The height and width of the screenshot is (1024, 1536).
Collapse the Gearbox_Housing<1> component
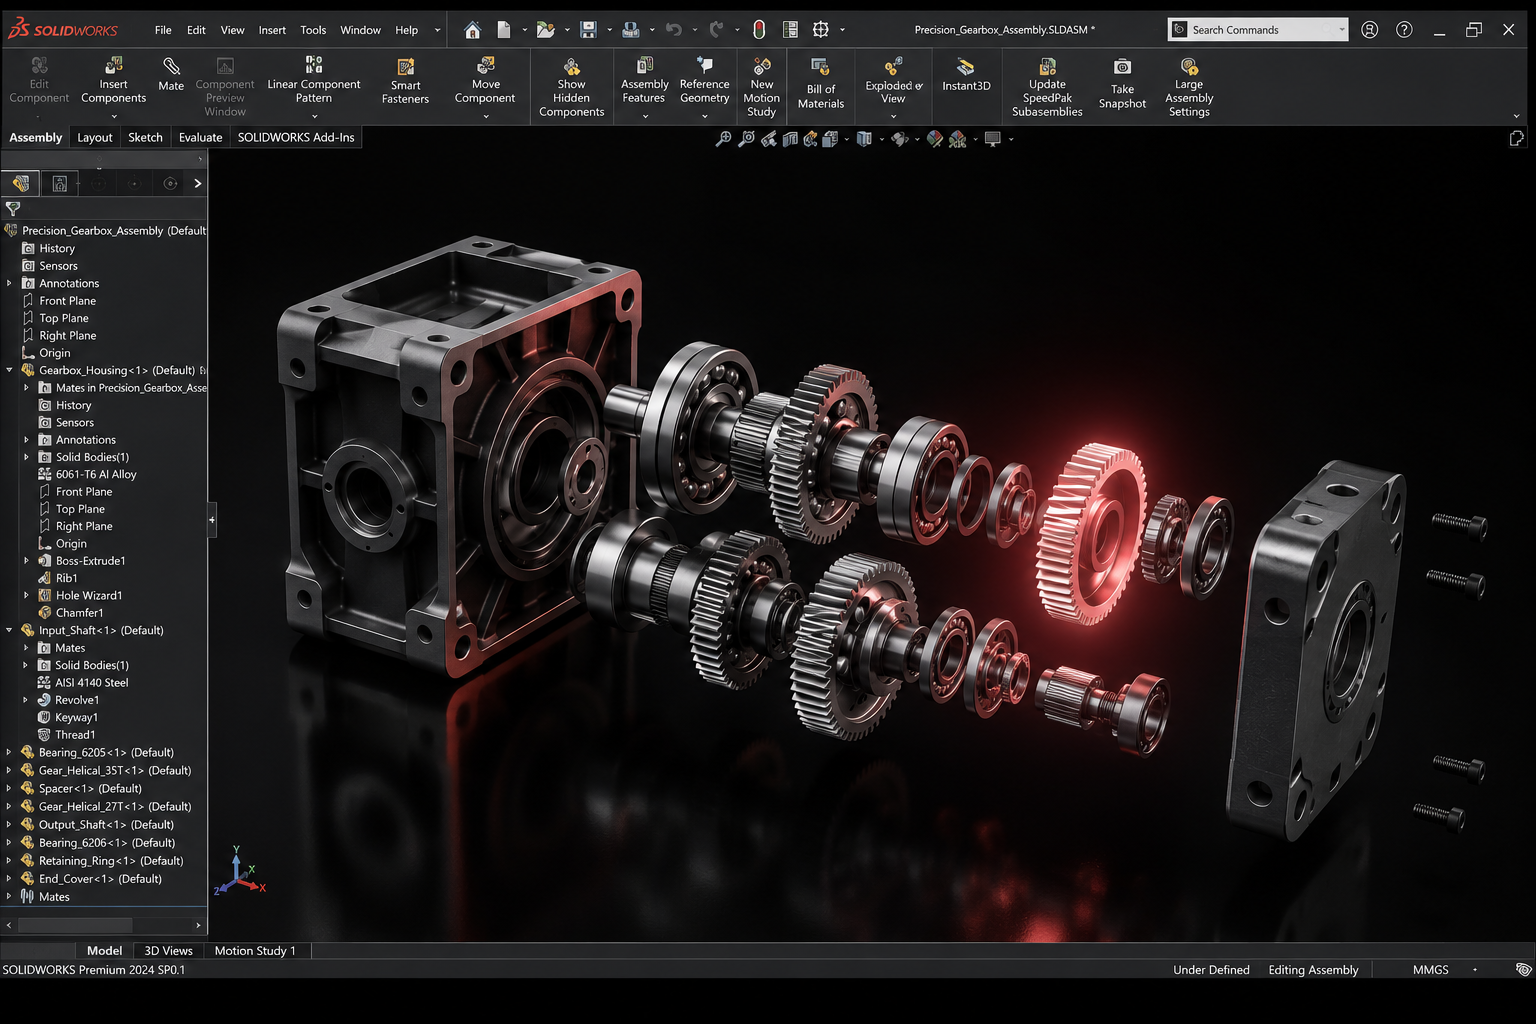[9, 370]
